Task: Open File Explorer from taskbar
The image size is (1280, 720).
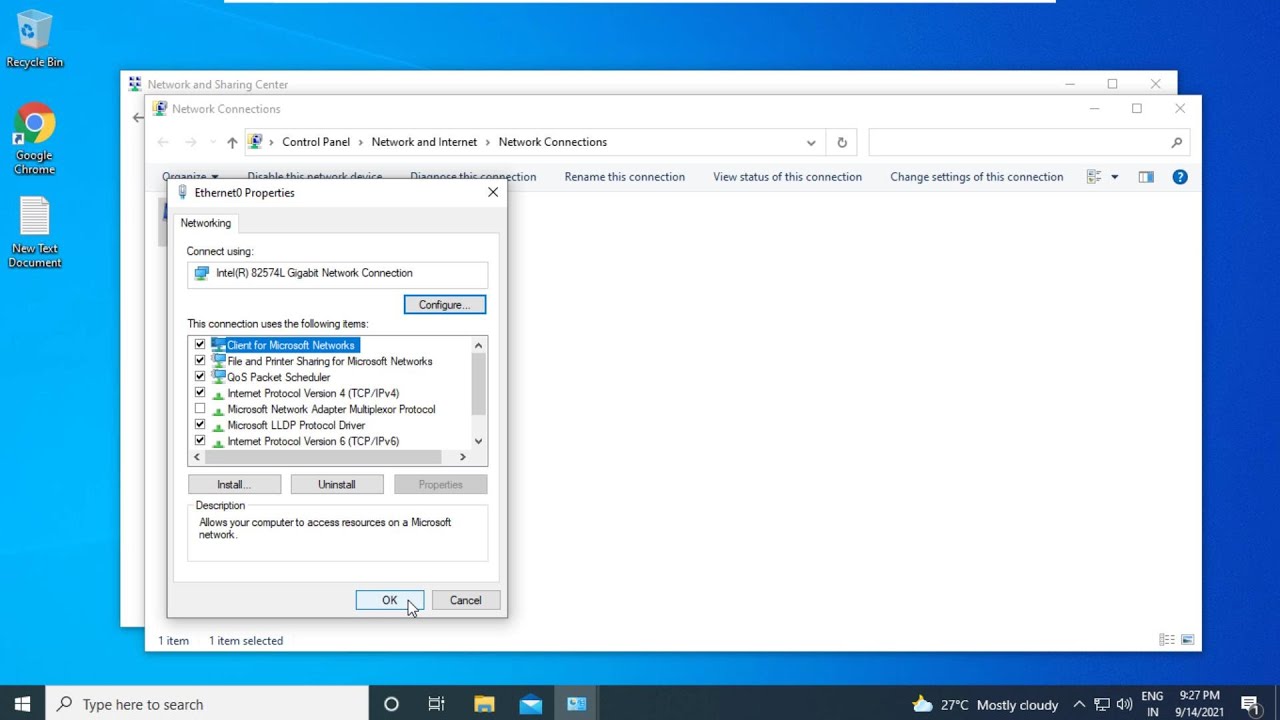Action: [484, 704]
